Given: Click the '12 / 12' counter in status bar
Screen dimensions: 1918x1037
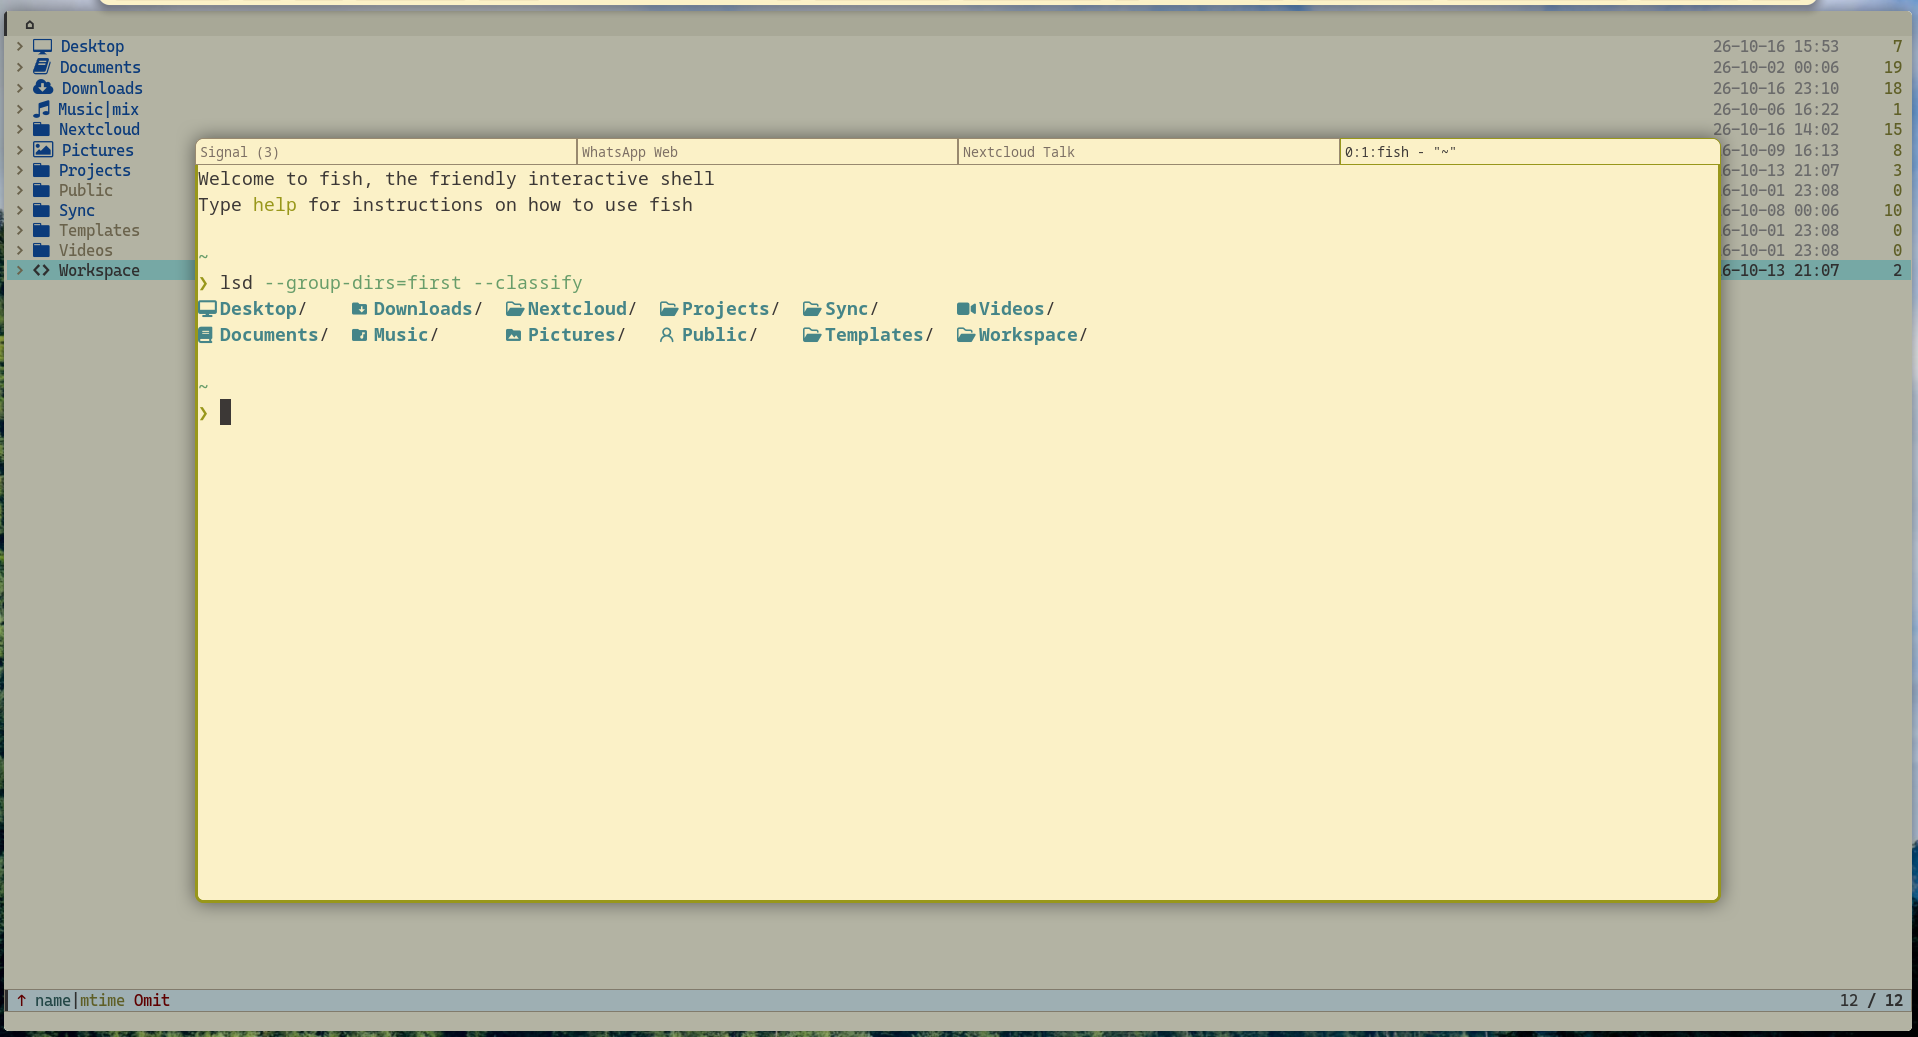Looking at the screenshot, I should point(1871,1000).
